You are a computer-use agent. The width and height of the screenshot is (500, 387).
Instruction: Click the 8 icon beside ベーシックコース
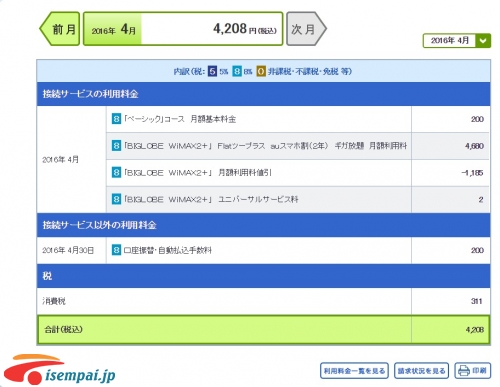[x=116, y=119]
